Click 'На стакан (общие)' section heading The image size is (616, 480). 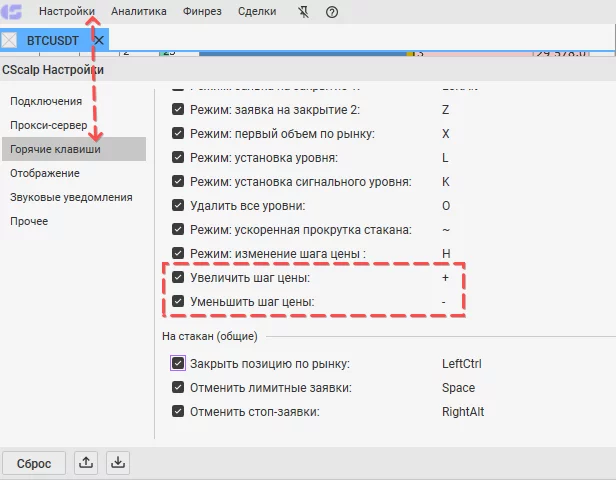[210, 336]
